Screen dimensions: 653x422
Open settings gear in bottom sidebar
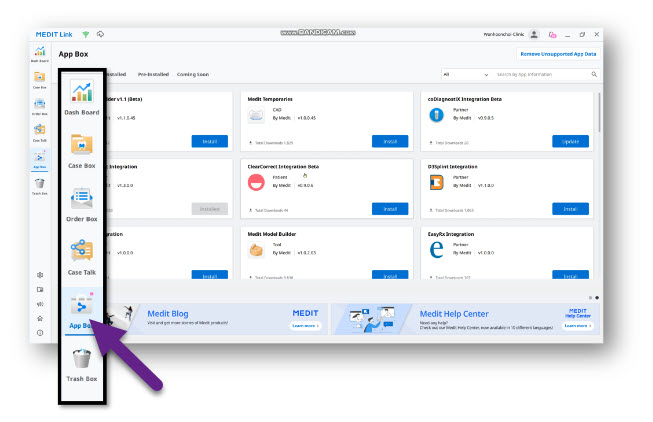point(40,275)
